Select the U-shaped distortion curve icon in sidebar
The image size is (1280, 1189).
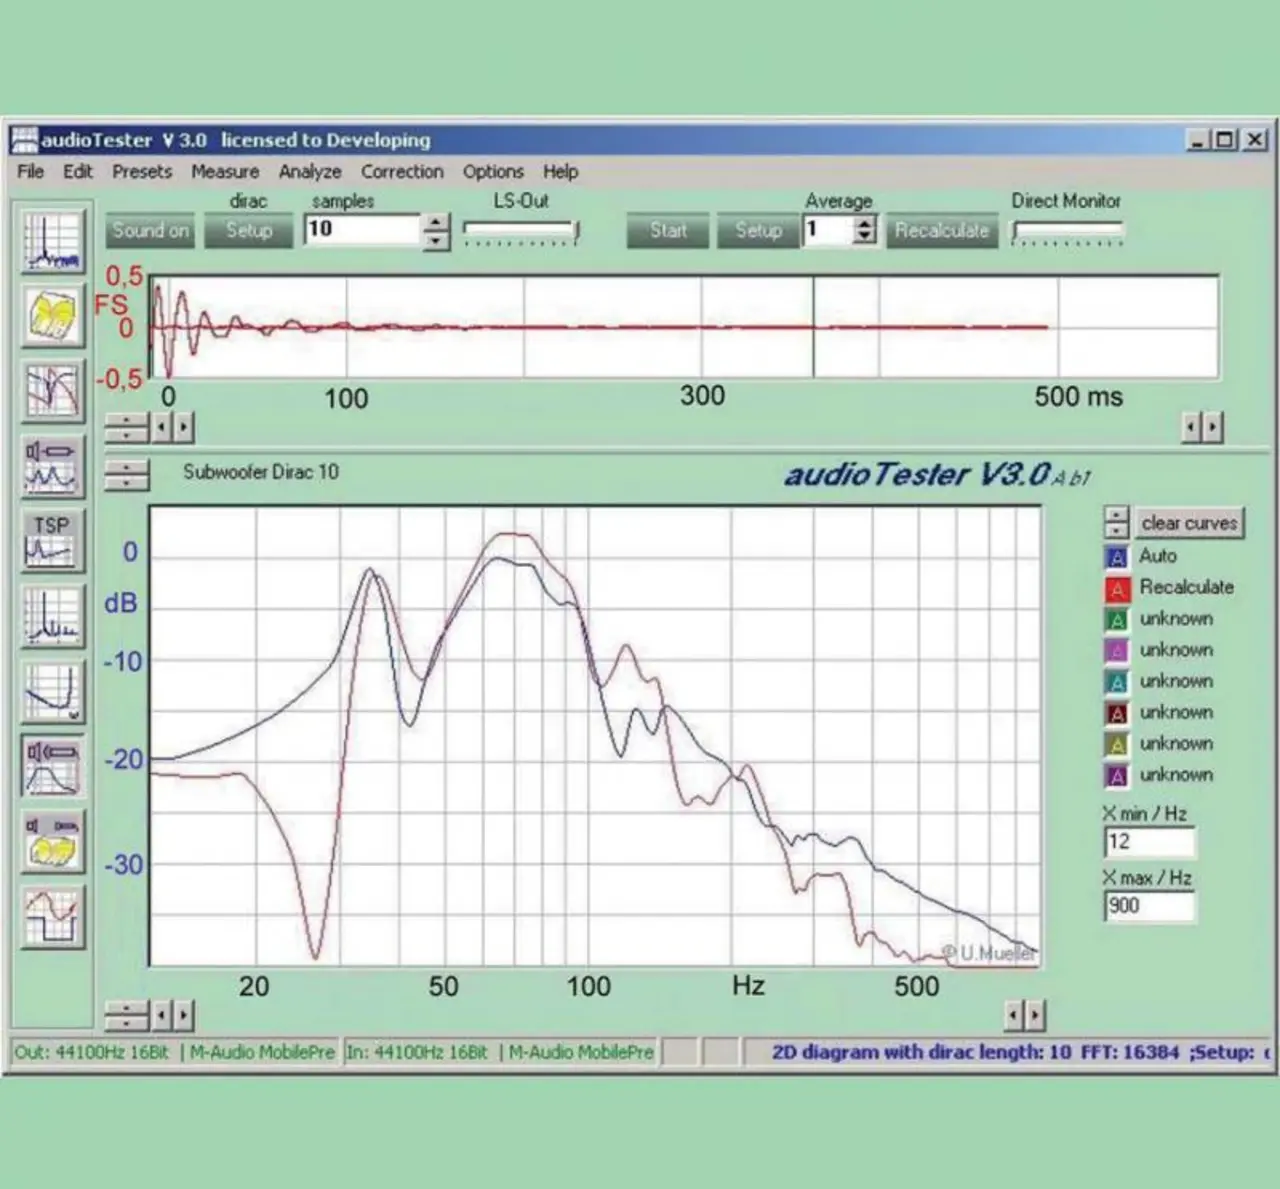point(52,691)
